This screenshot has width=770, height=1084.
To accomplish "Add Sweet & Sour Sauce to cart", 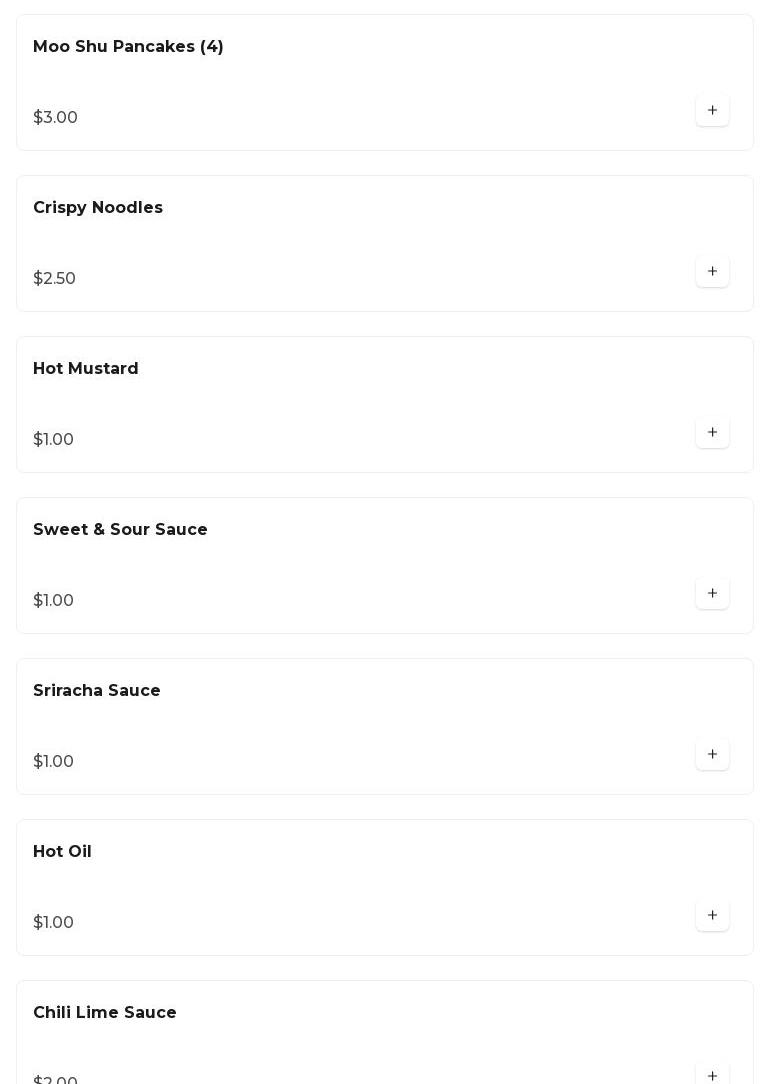I will 712,594.
